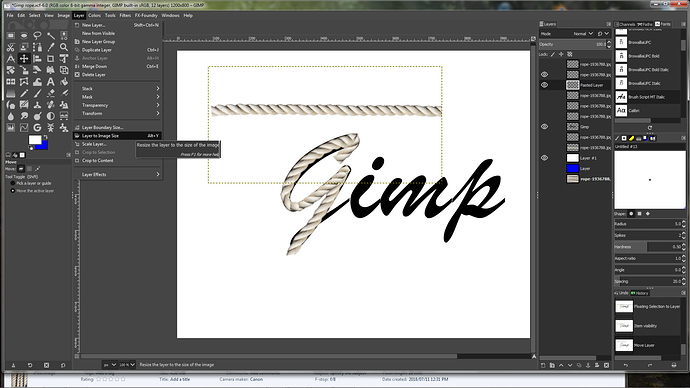Select the Smudge tool
This screenshot has height=388, width=690.
pyautogui.click(x=24, y=116)
